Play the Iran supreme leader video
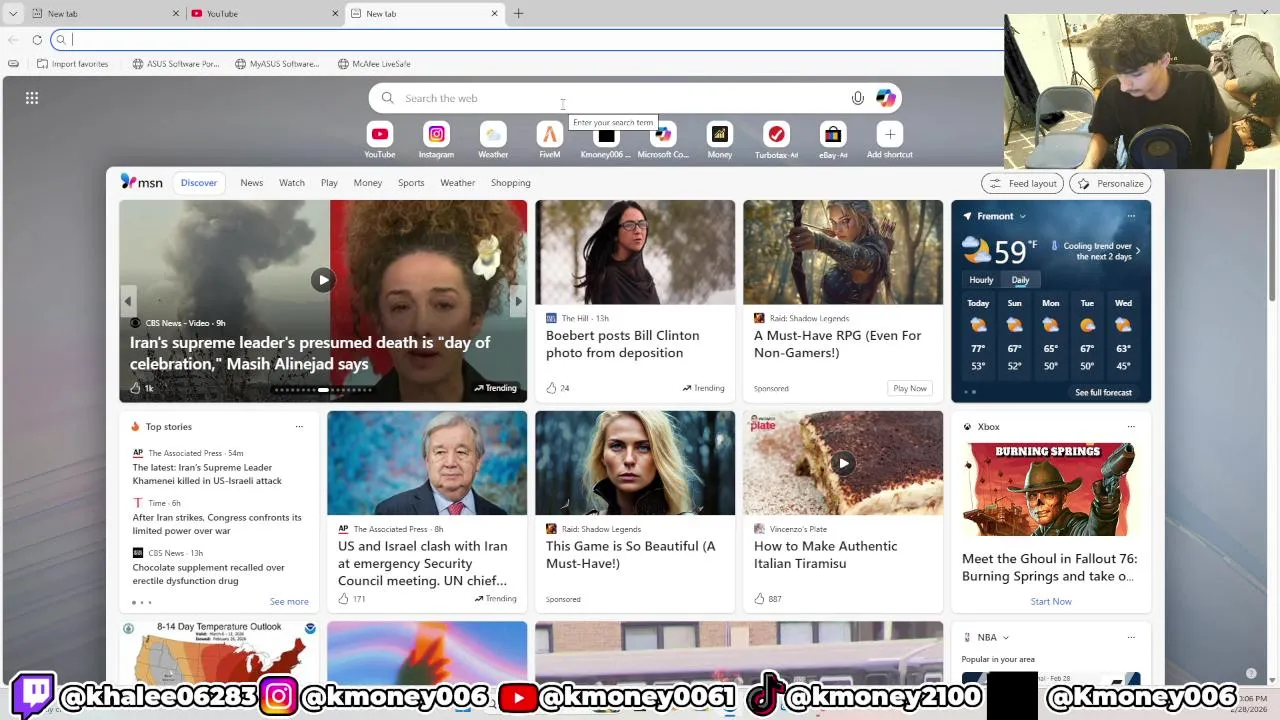This screenshot has height=720, width=1280. click(x=323, y=280)
